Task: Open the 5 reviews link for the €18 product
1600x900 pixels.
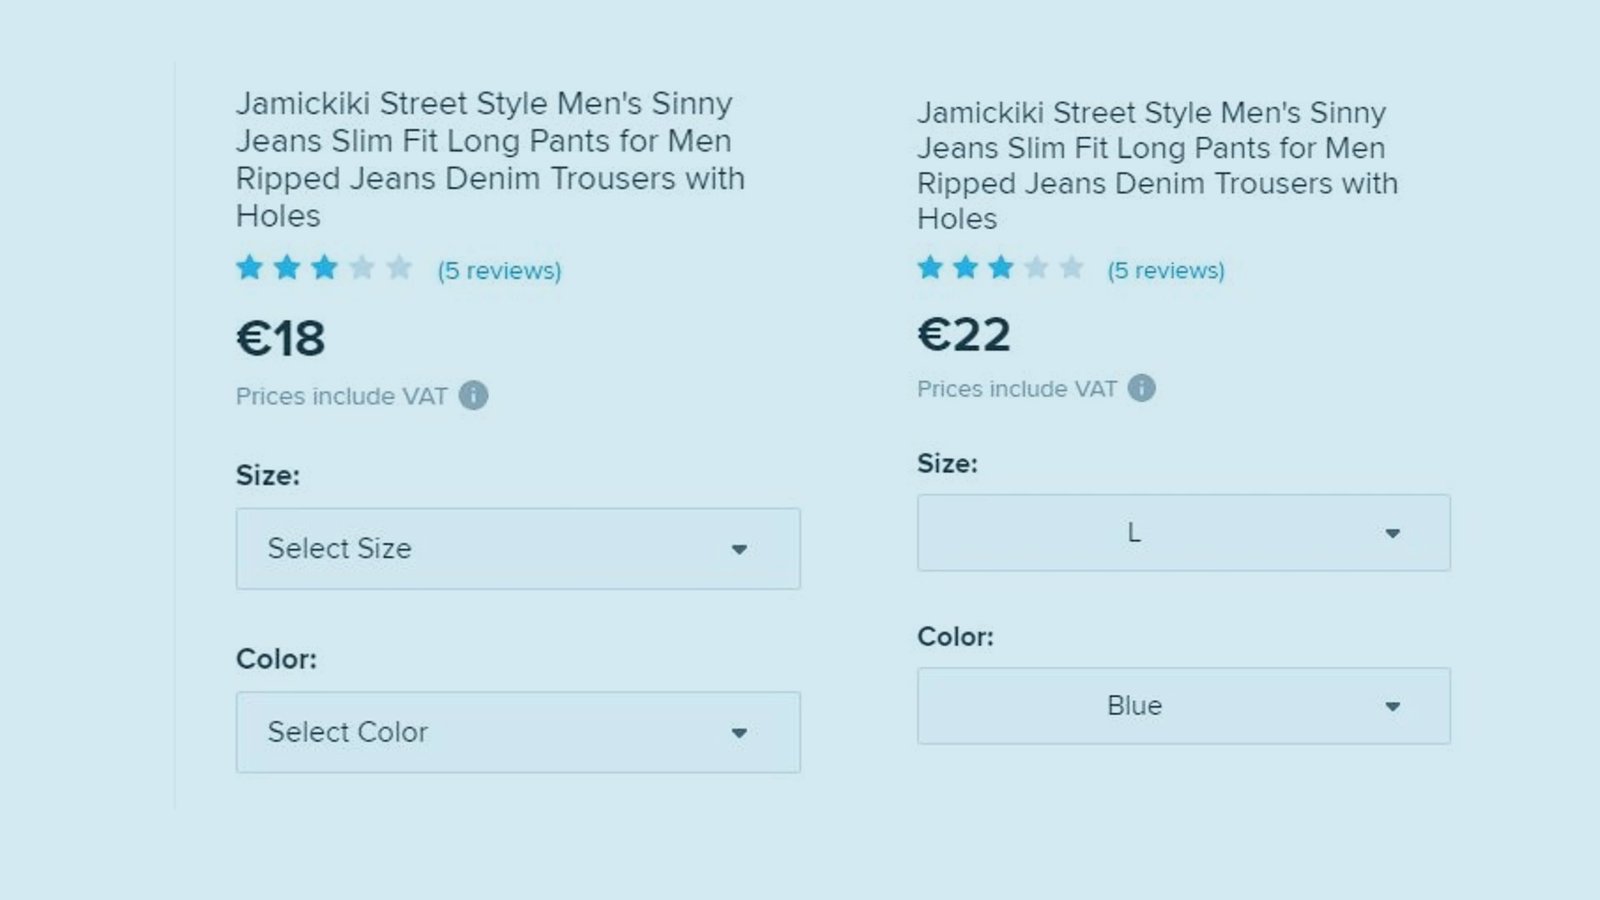Action: (x=499, y=271)
